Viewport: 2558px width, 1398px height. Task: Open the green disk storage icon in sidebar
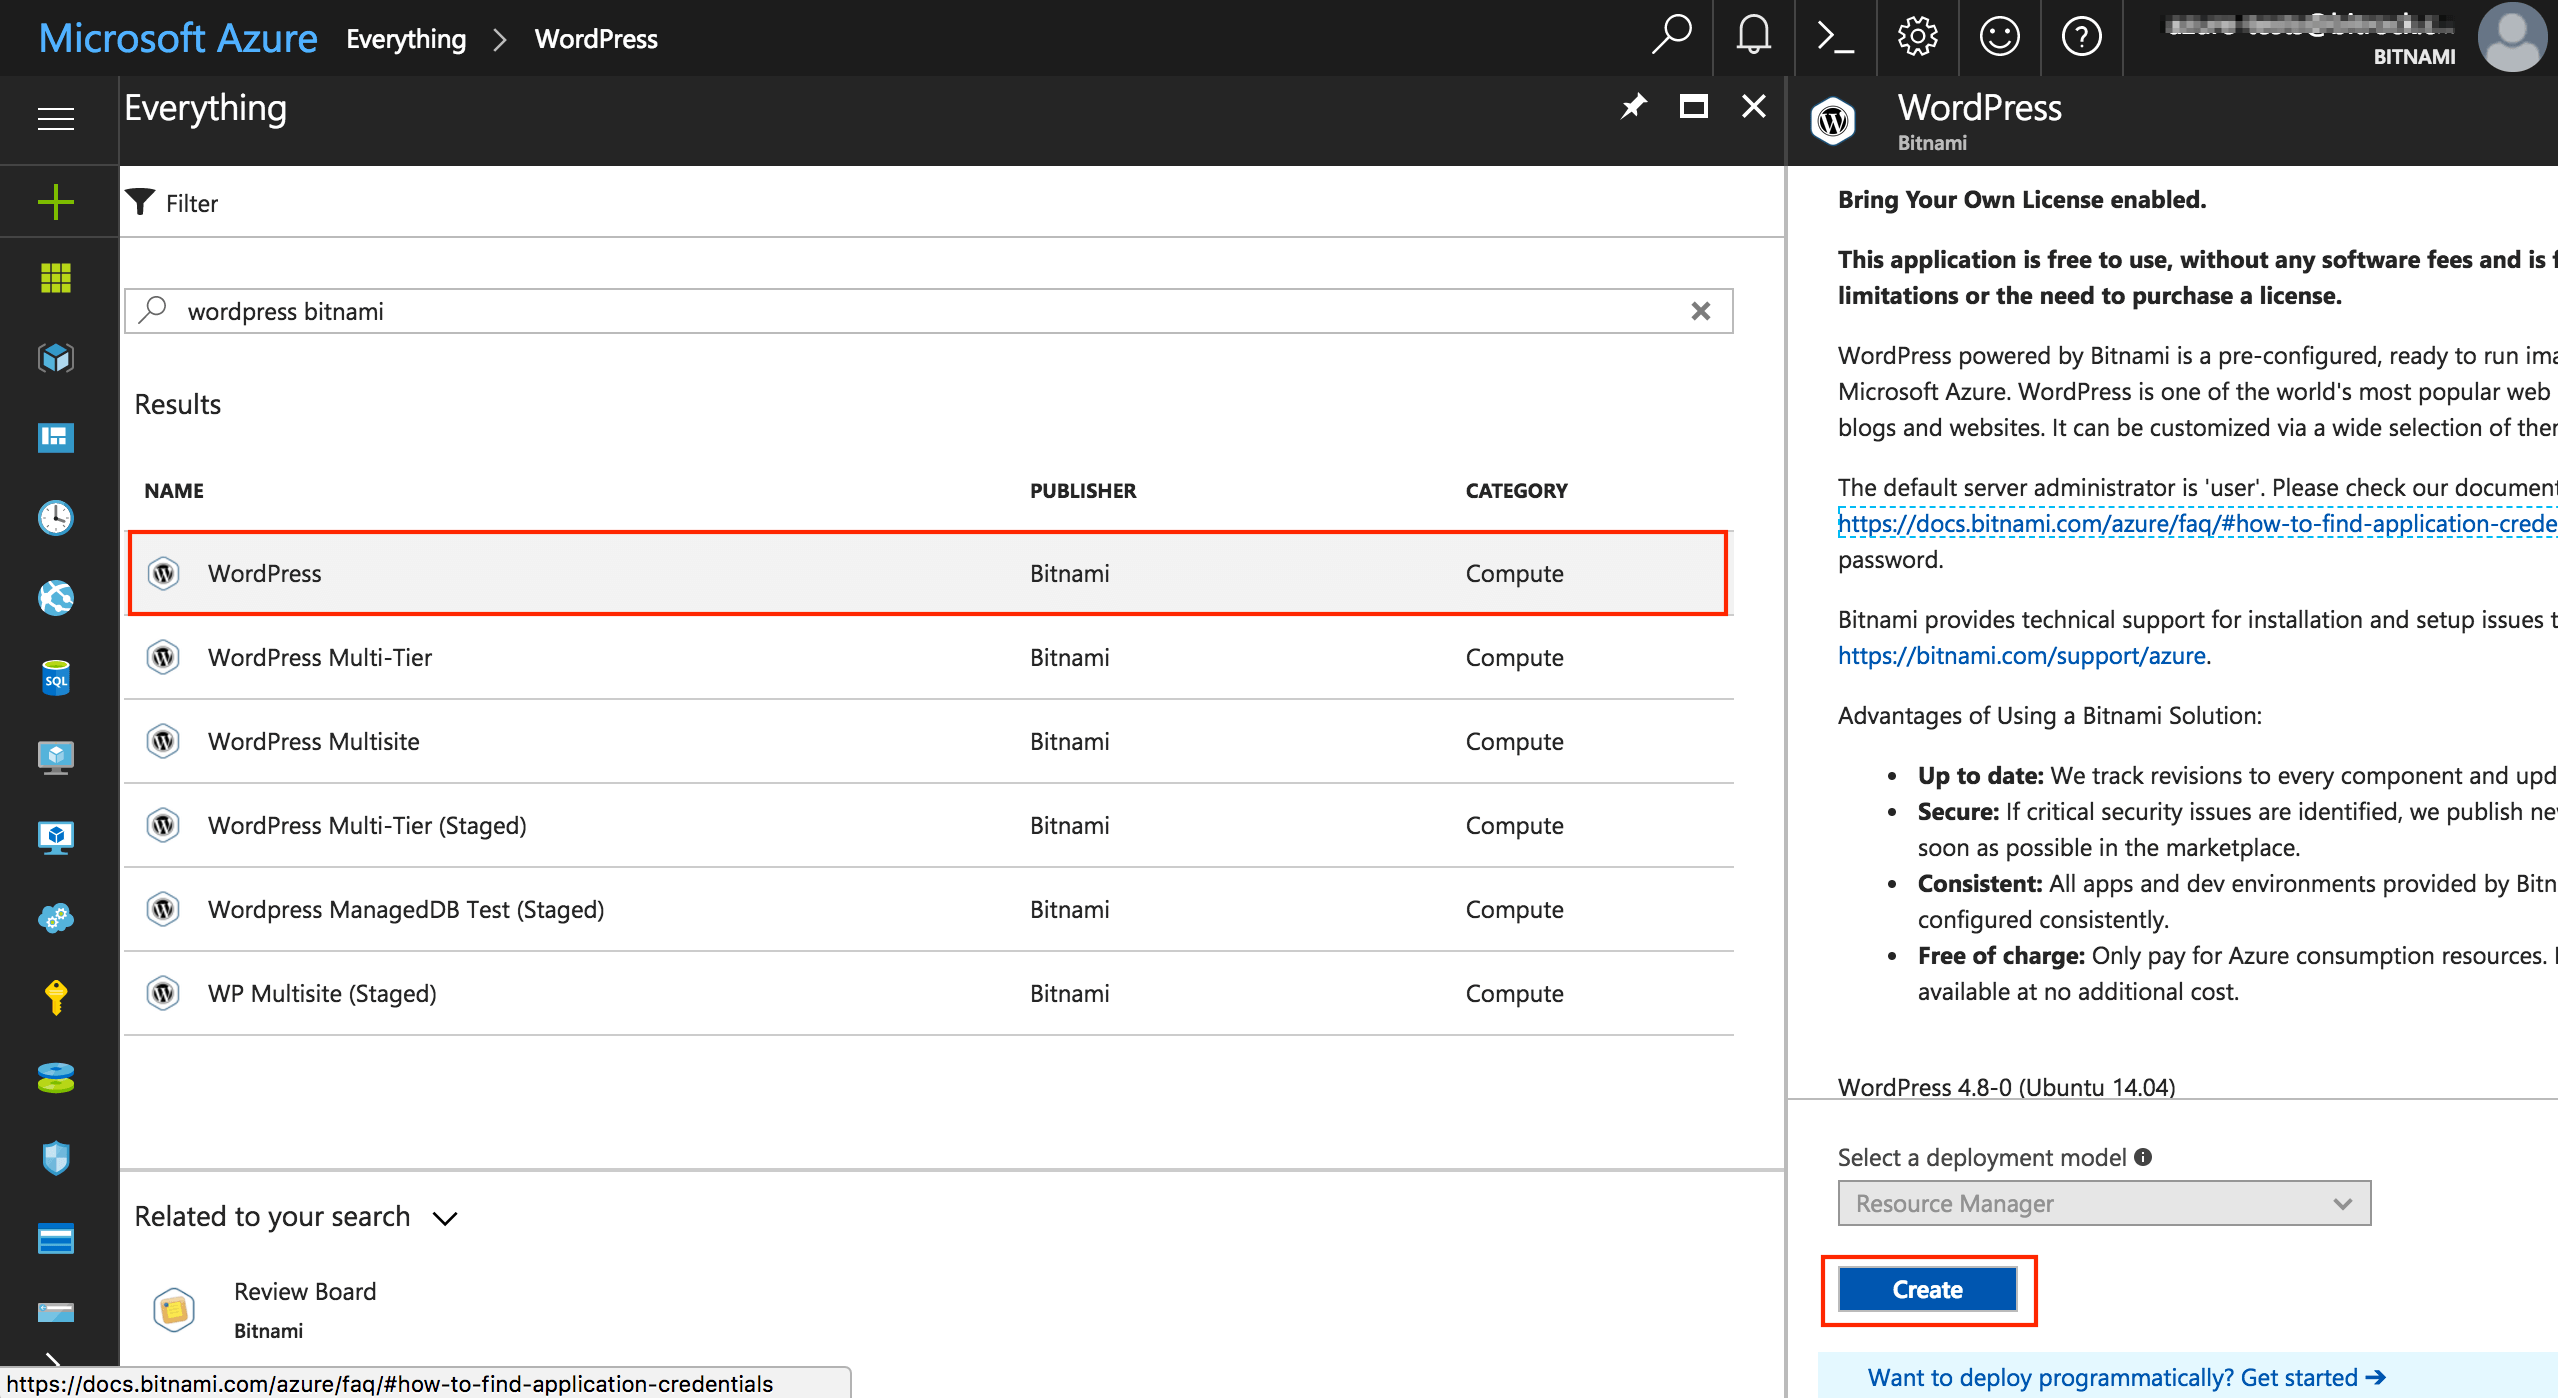(x=56, y=1078)
